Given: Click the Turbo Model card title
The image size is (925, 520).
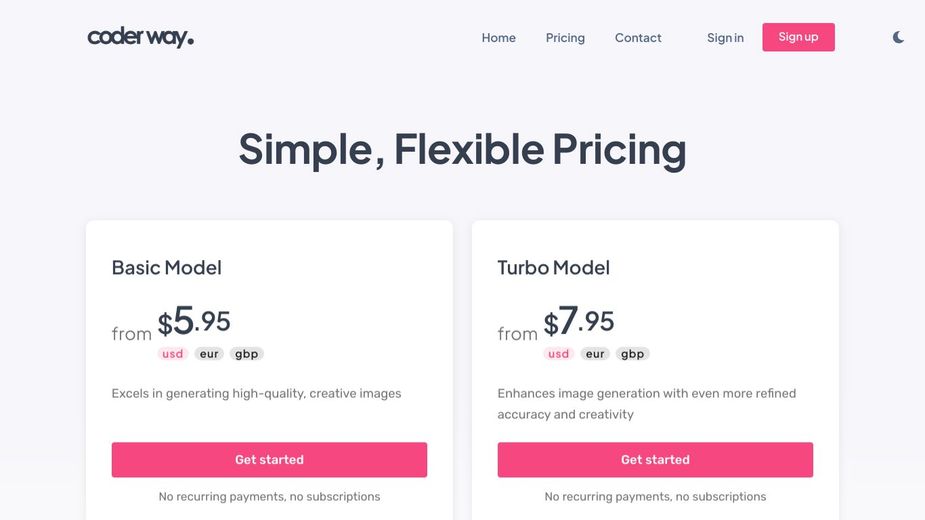Looking at the screenshot, I should point(553,267).
